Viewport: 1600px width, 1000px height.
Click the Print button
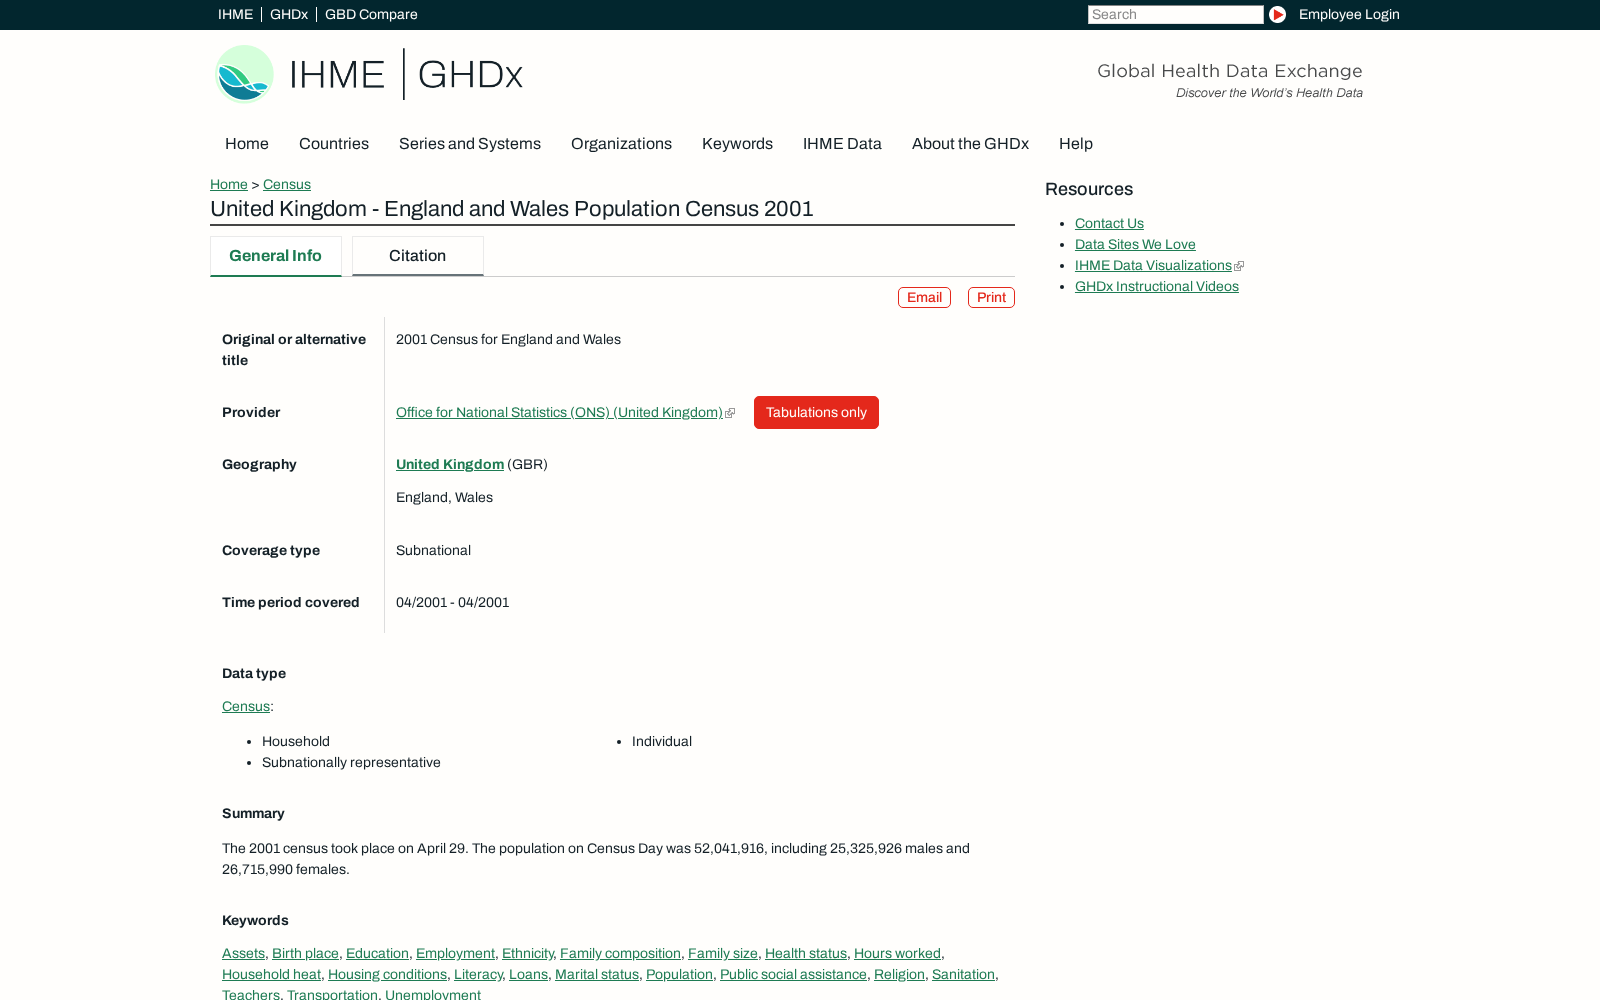coord(991,298)
